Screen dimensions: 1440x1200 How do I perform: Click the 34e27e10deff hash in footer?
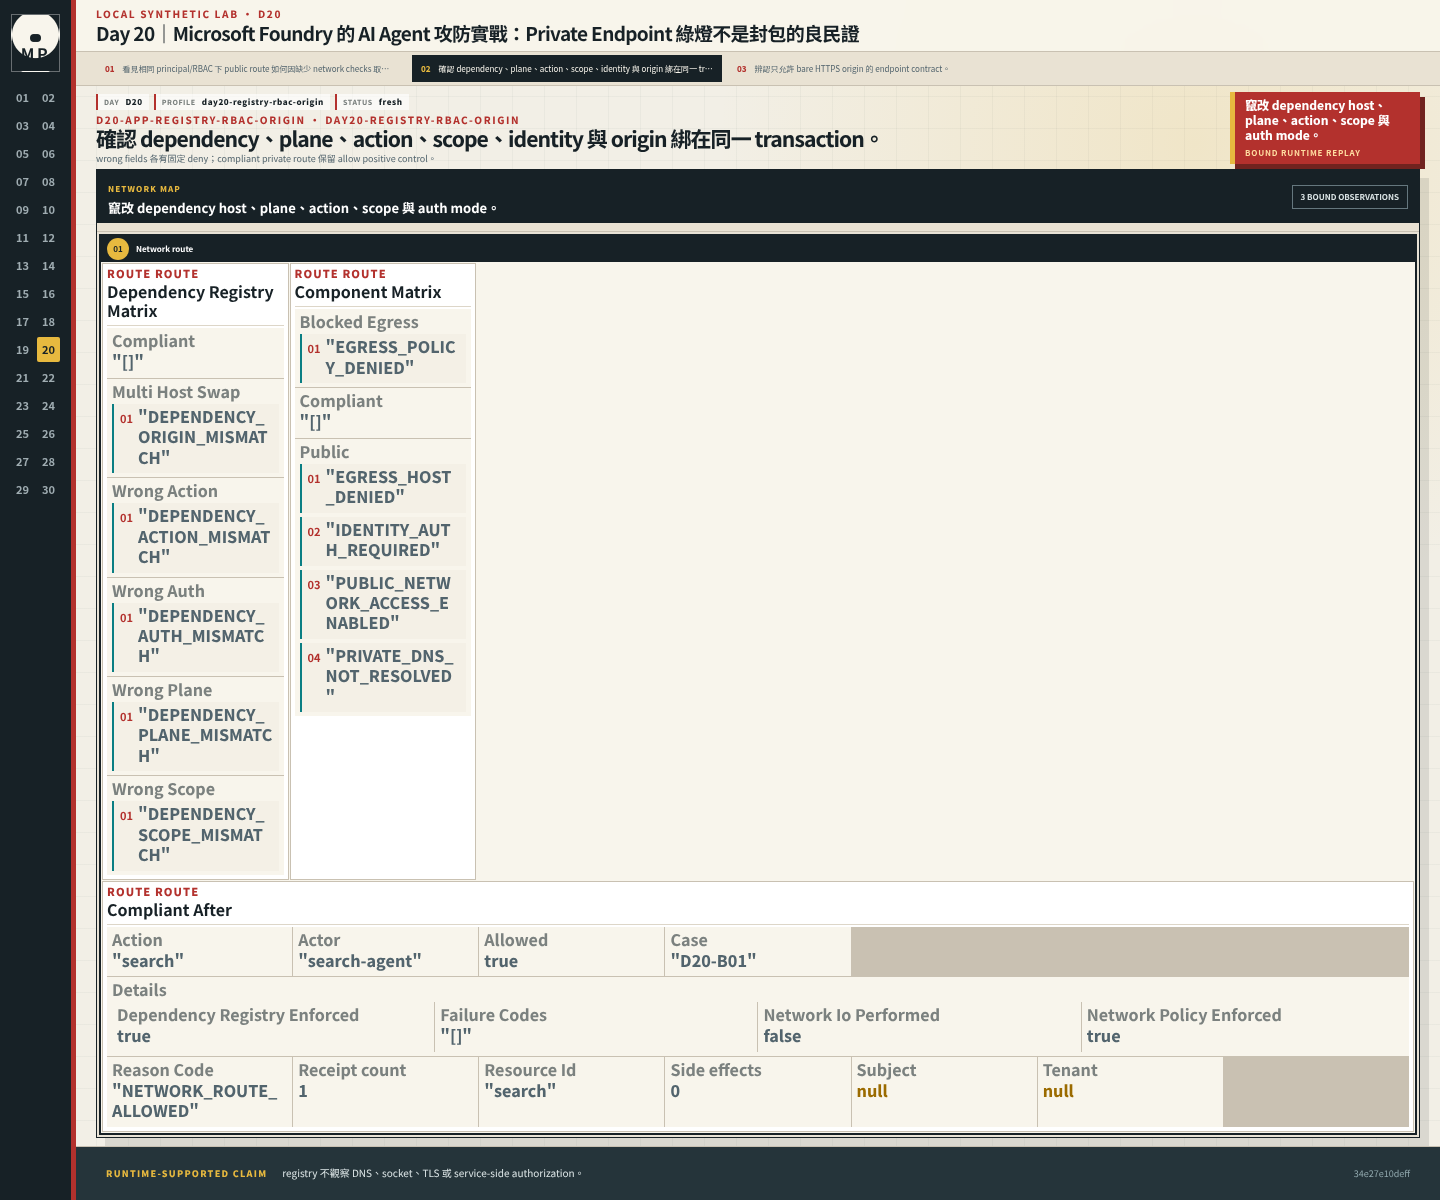click(1382, 1174)
